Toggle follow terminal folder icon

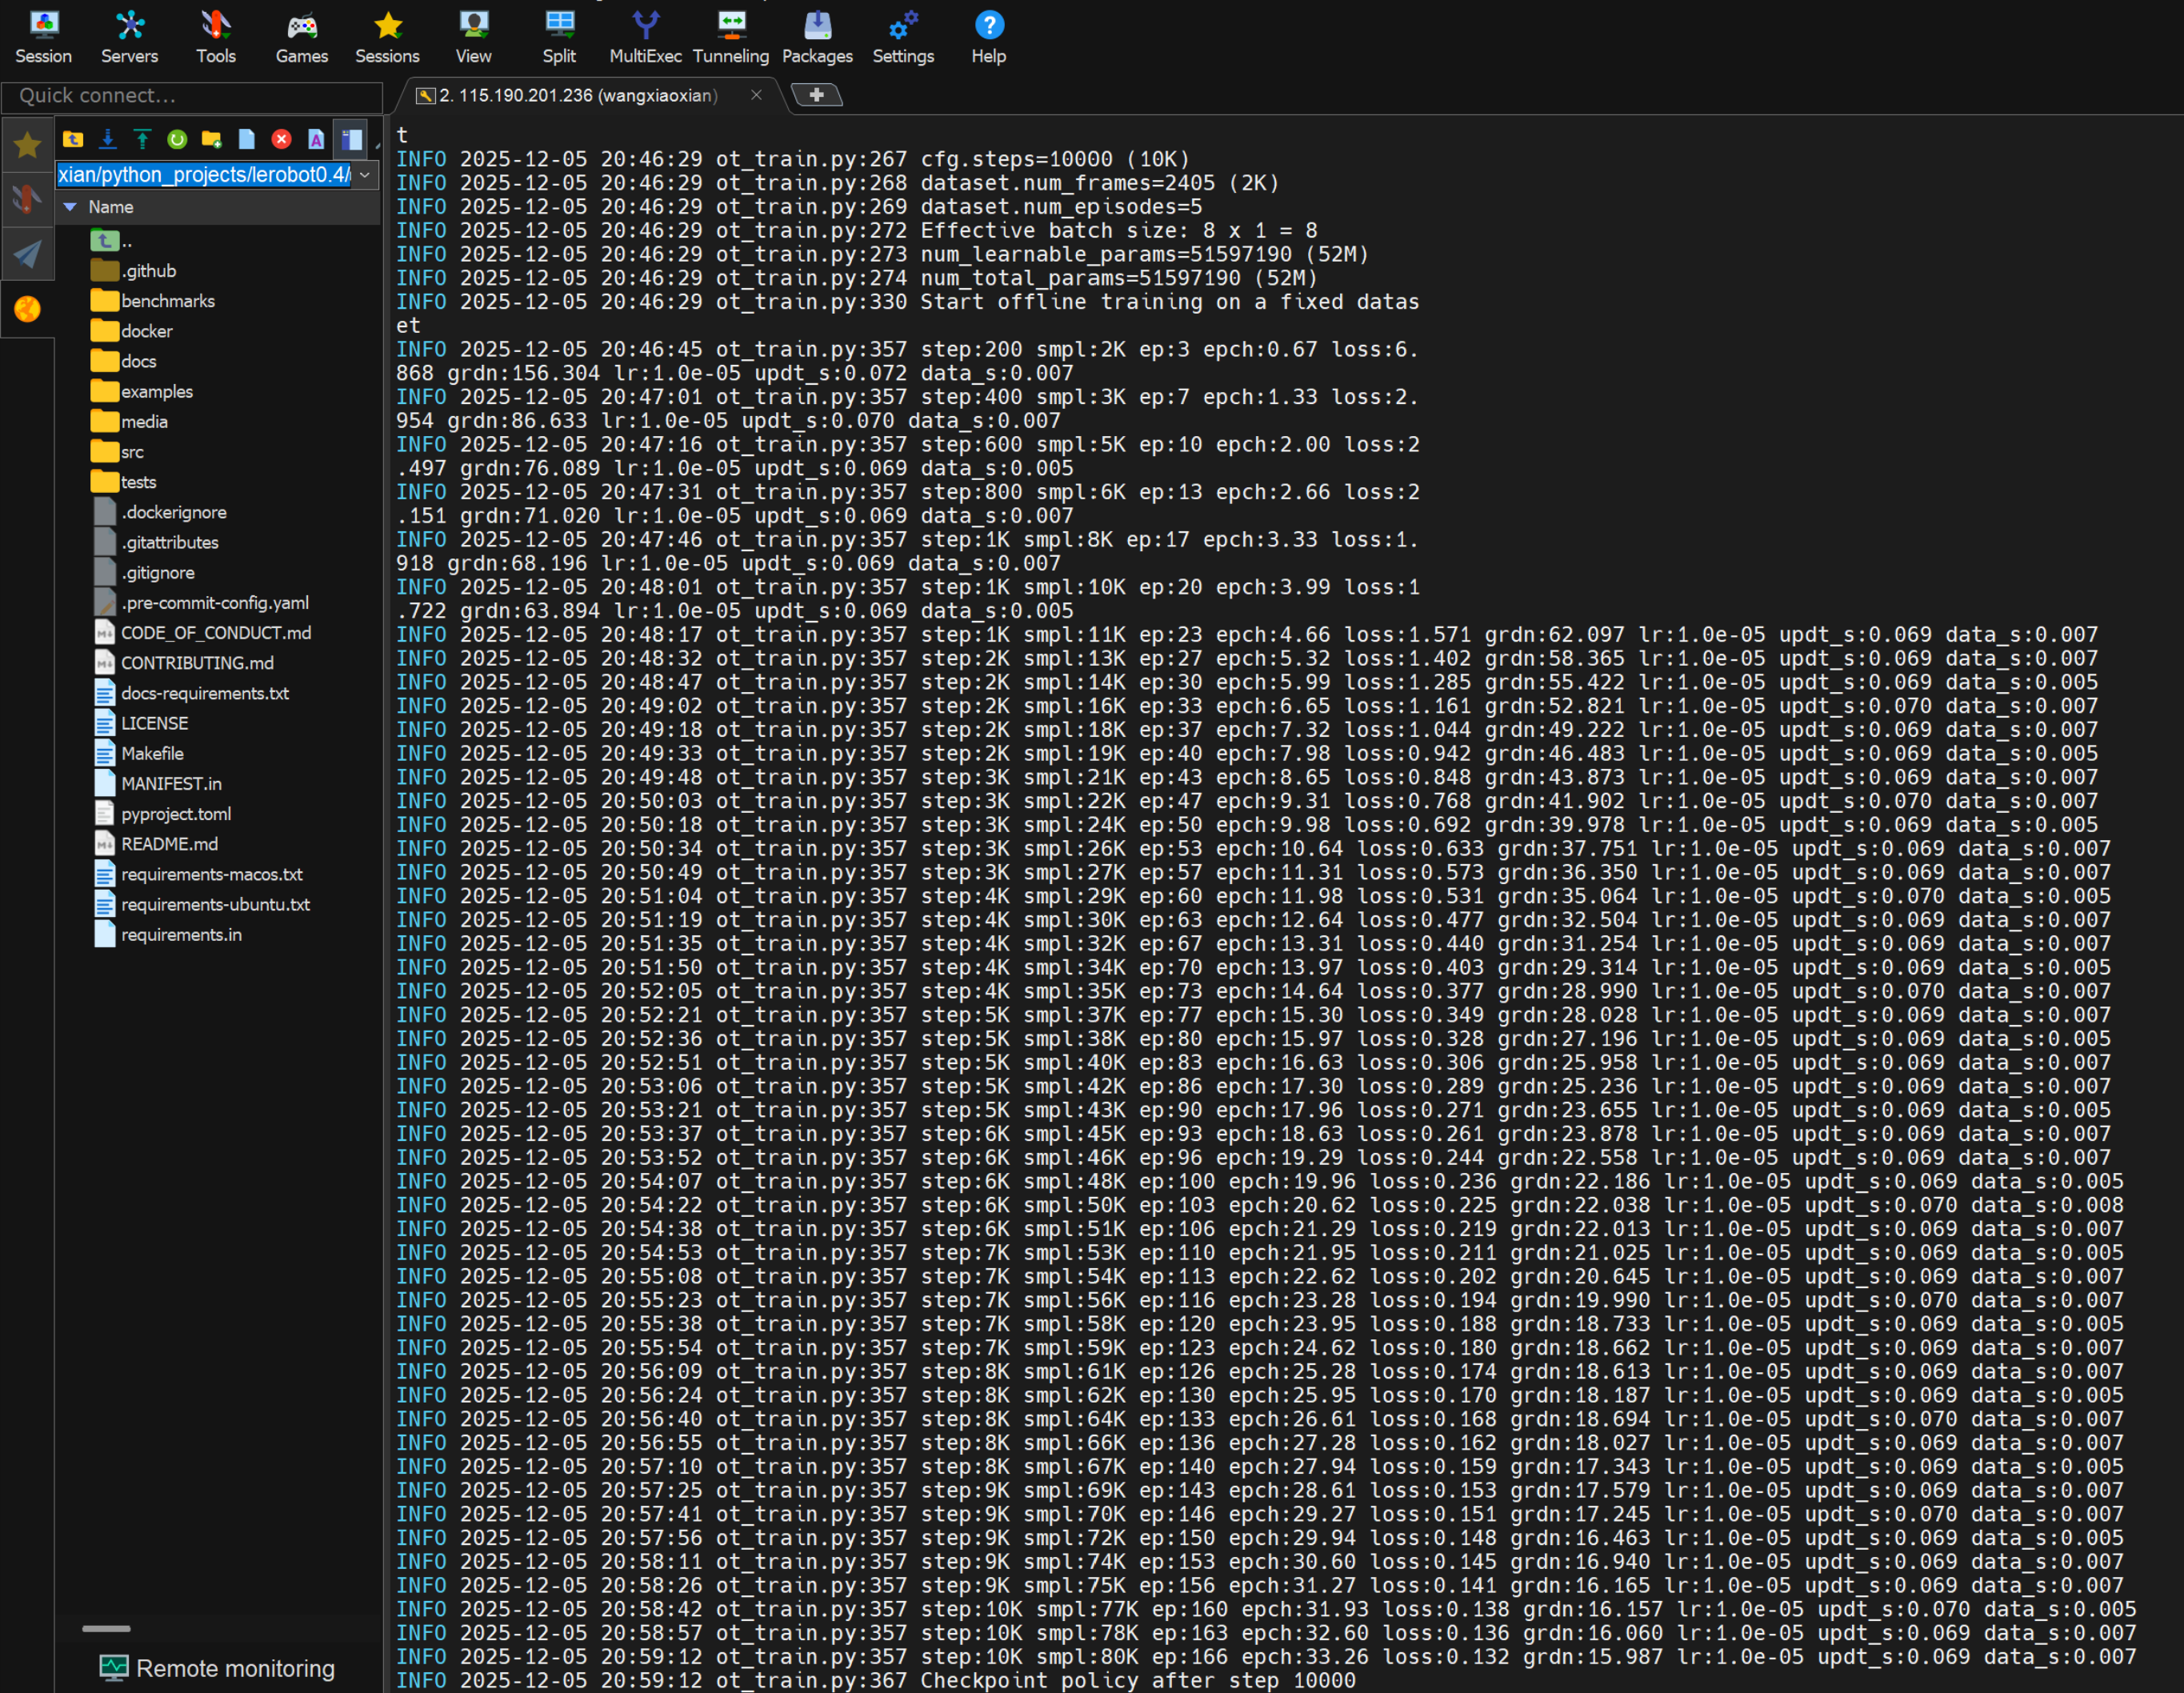point(351,139)
